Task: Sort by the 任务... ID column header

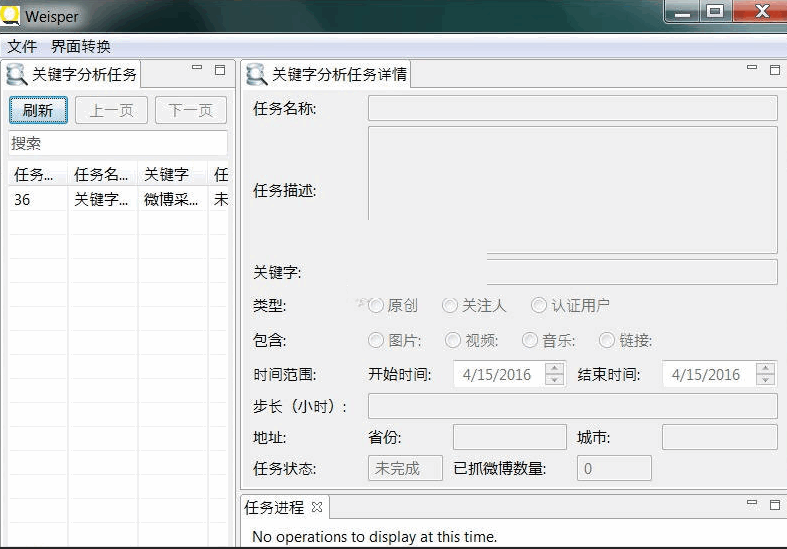Action: [x=38, y=174]
